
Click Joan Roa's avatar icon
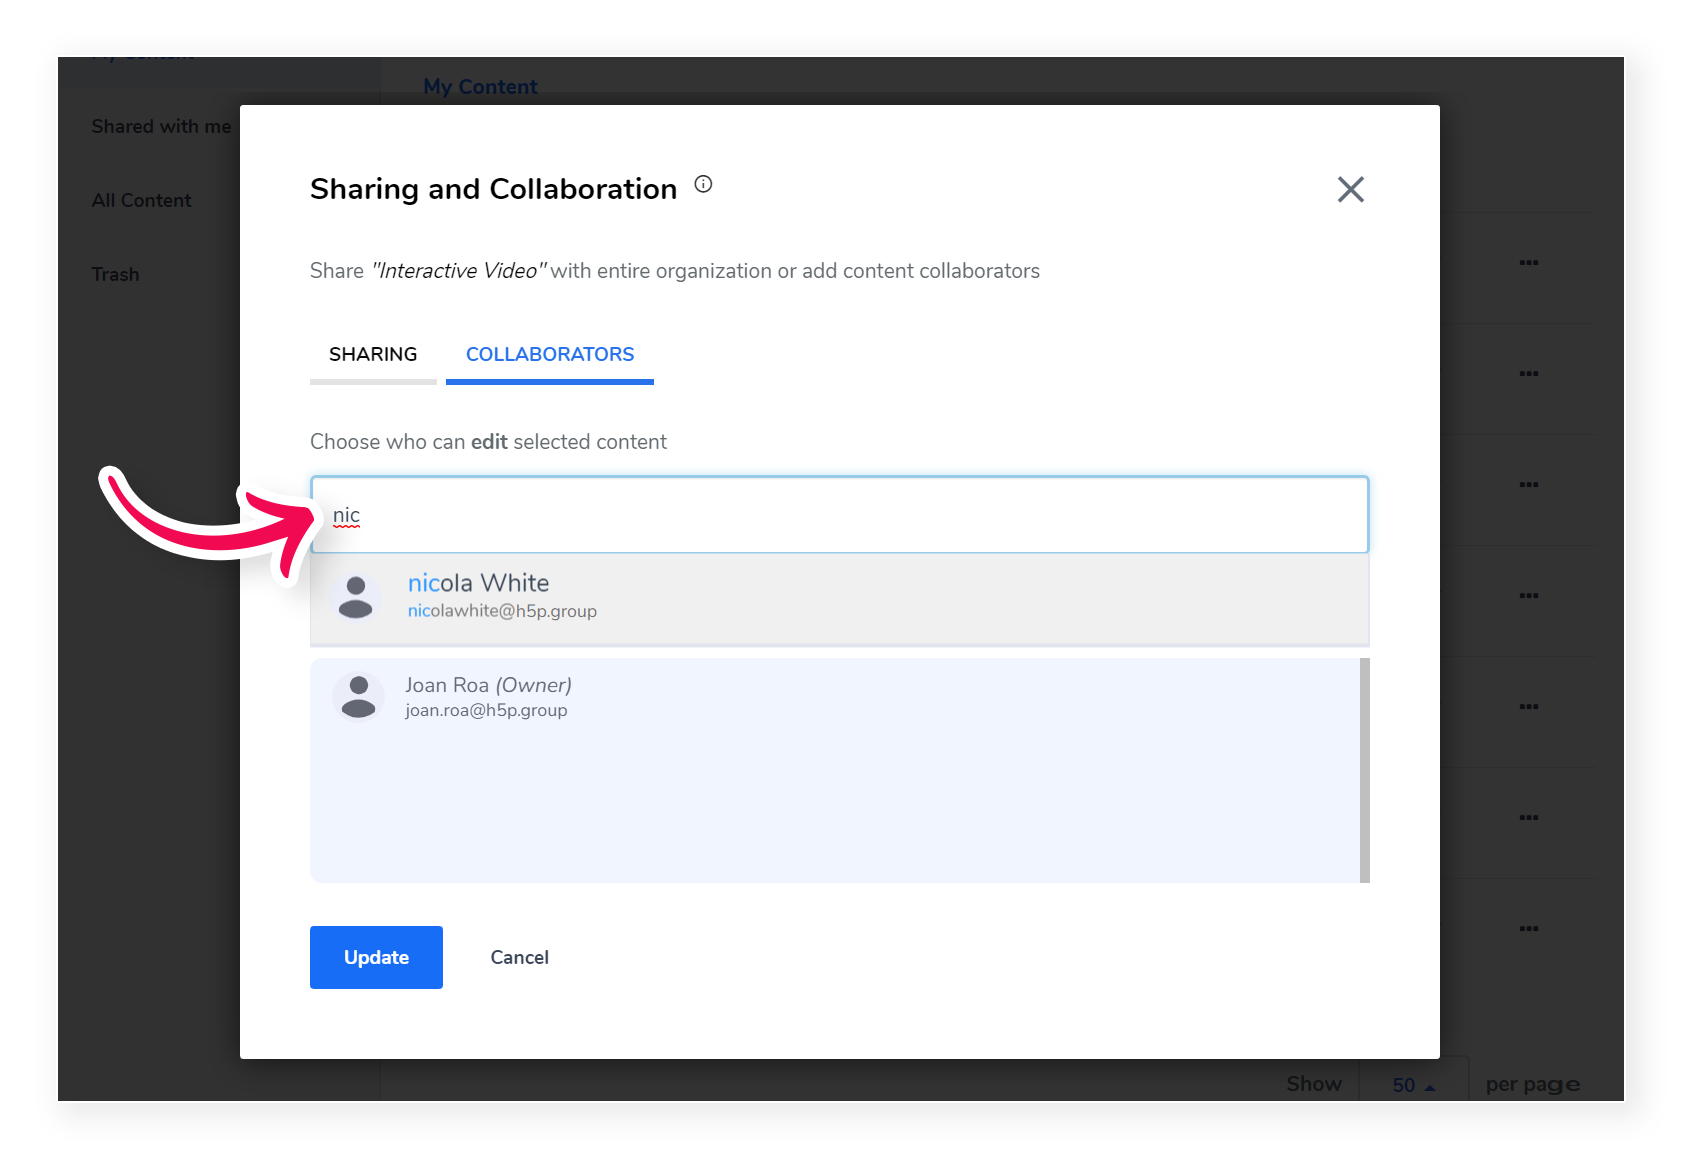[x=358, y=696]
